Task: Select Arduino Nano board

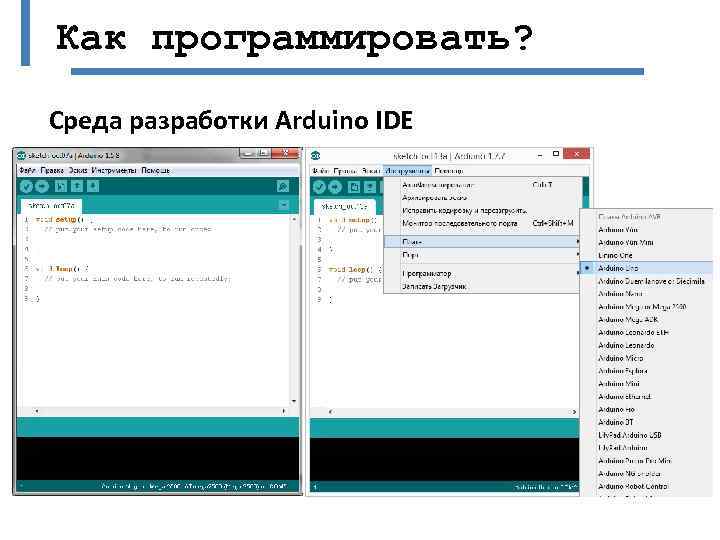Action: pyautogui.click(x=647, y=294)
